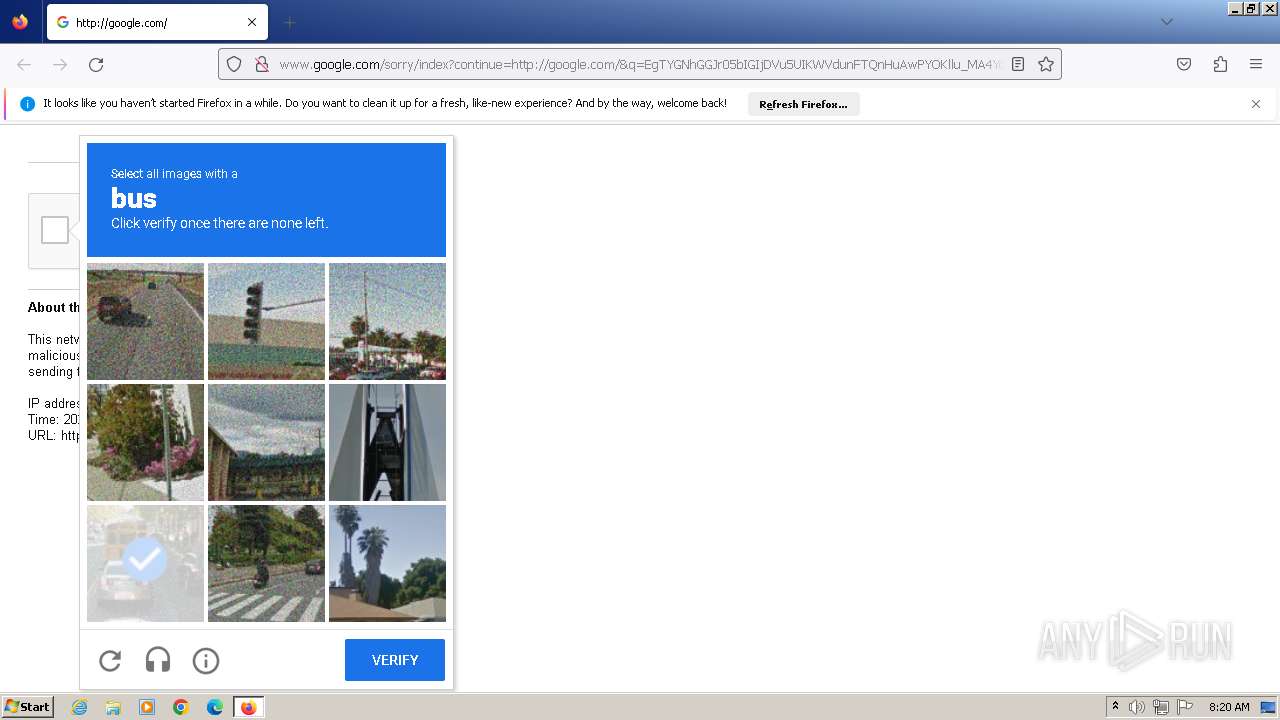
Task: Click the blue bus instruction banner
Action: pos(266,200)
